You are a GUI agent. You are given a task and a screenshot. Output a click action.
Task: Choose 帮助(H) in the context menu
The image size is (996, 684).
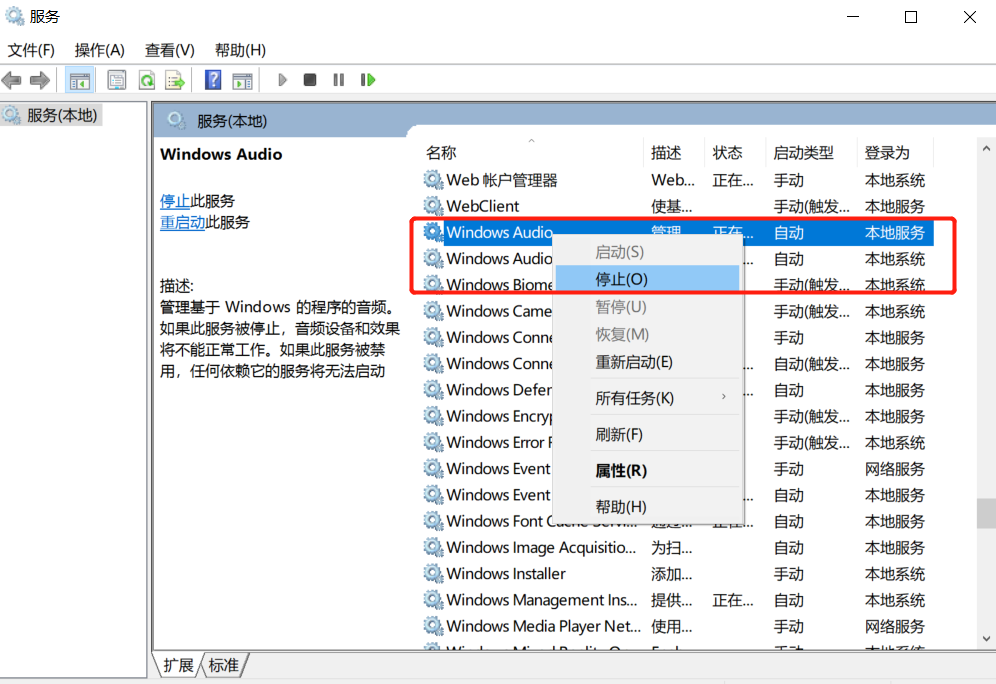point(647,507)
